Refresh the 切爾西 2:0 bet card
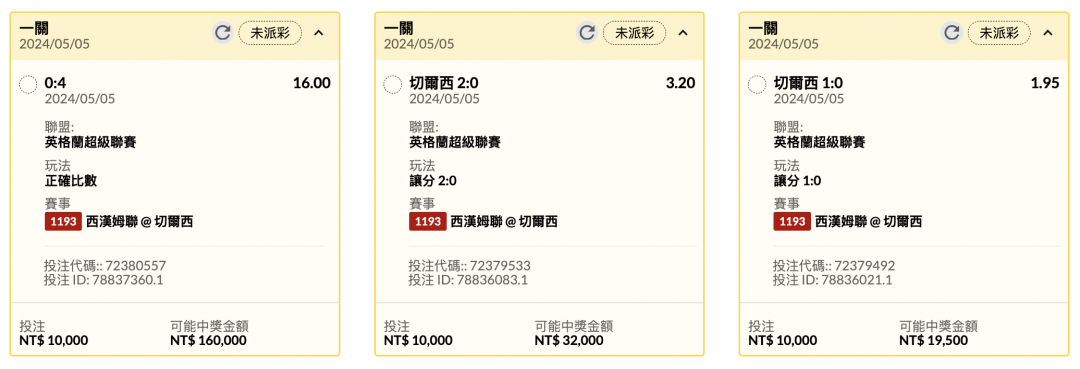The height and width of the screenshot is (369, 1080). click(587, 32)
